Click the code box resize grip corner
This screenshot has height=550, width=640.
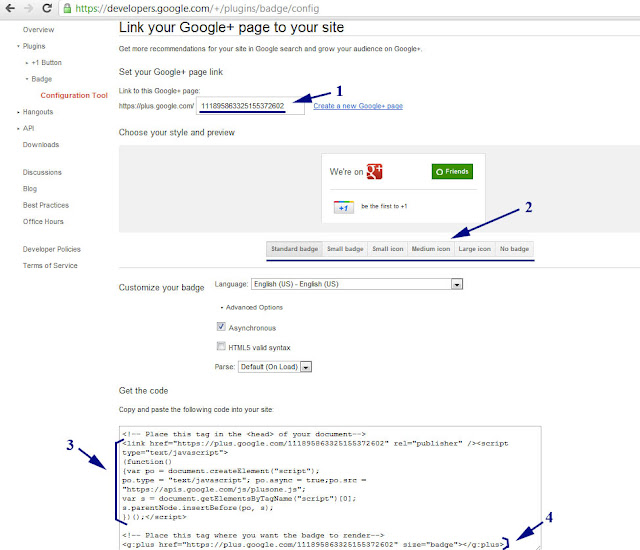pyautogui.click(x=538, y=547)
